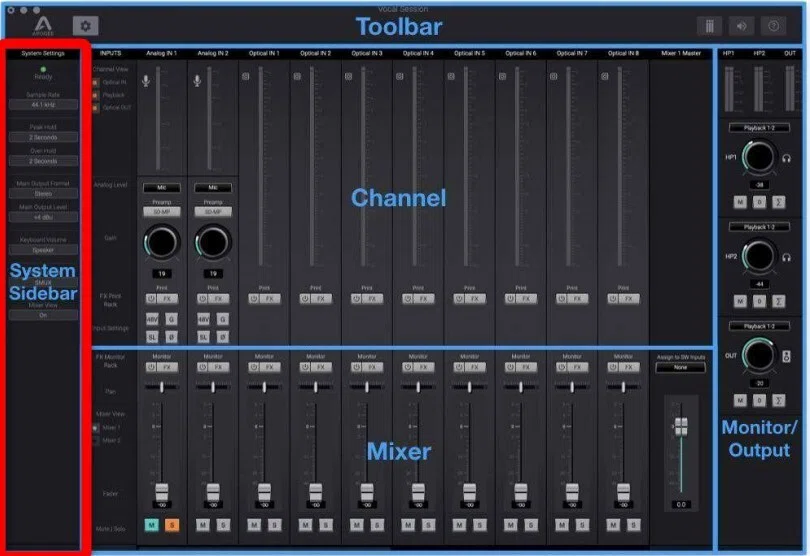
Task: Toggle Analog IN 1 Print FX power icon
Action: coord(151,299)
